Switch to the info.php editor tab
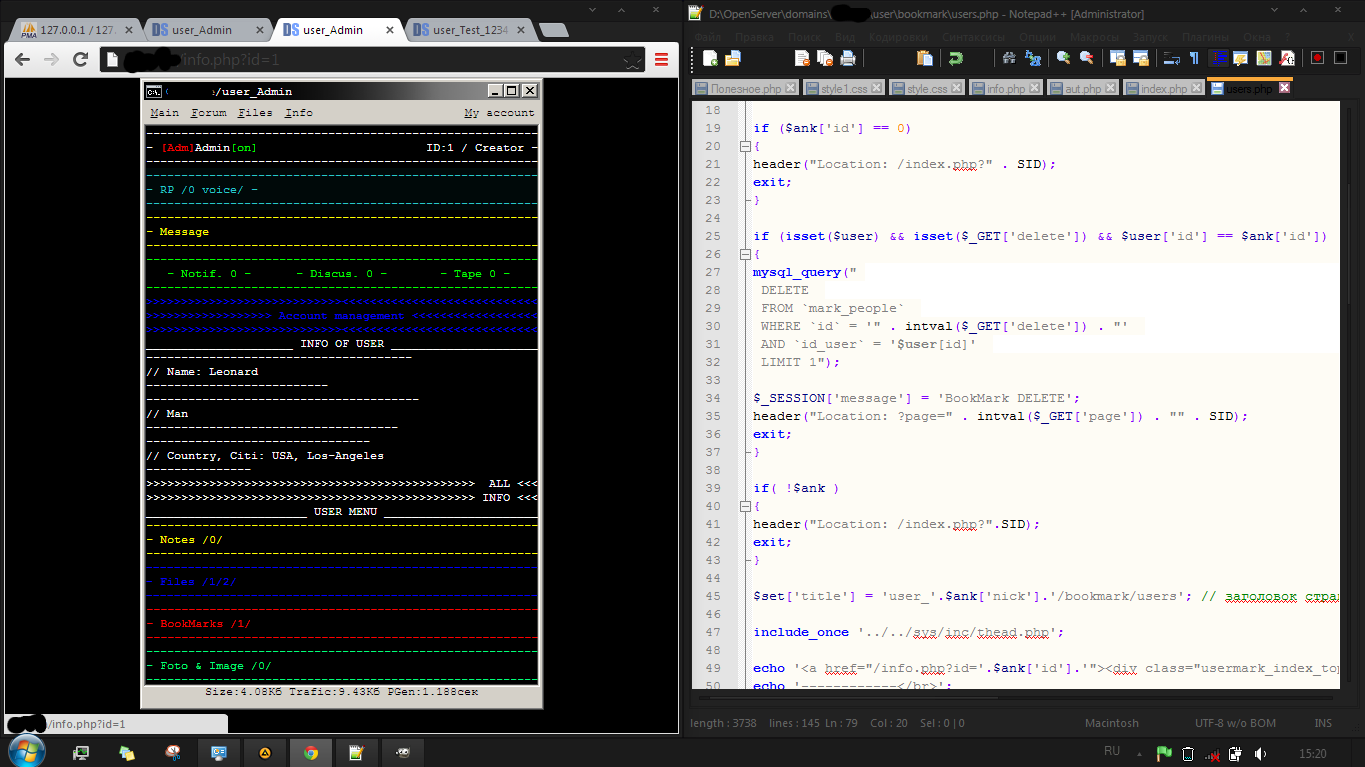The image size is (1365, 767). (x=1005, y=89)
